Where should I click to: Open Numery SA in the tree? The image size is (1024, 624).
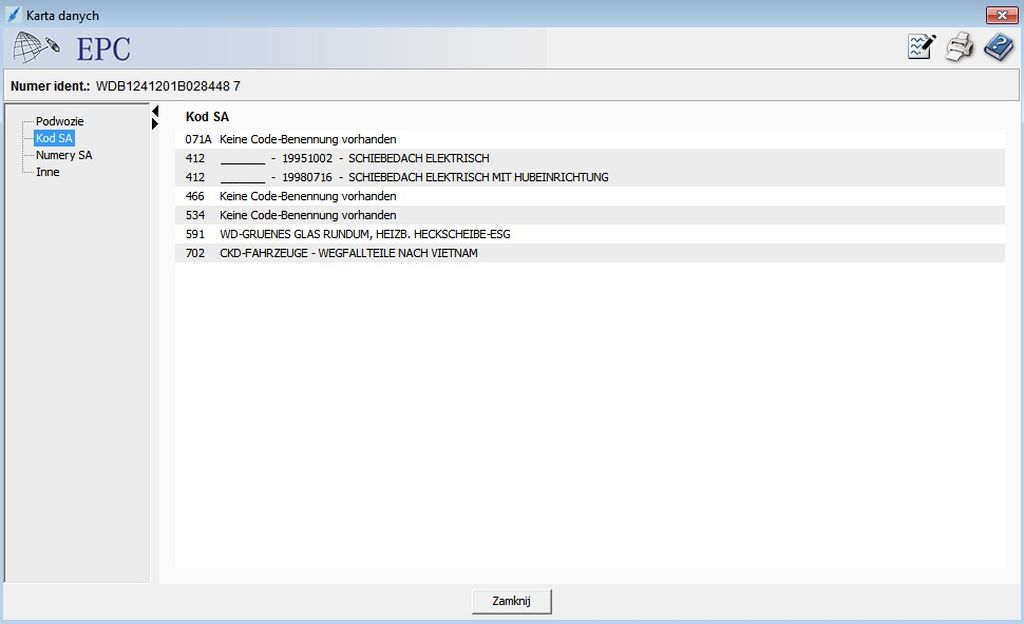click(64, 155)
